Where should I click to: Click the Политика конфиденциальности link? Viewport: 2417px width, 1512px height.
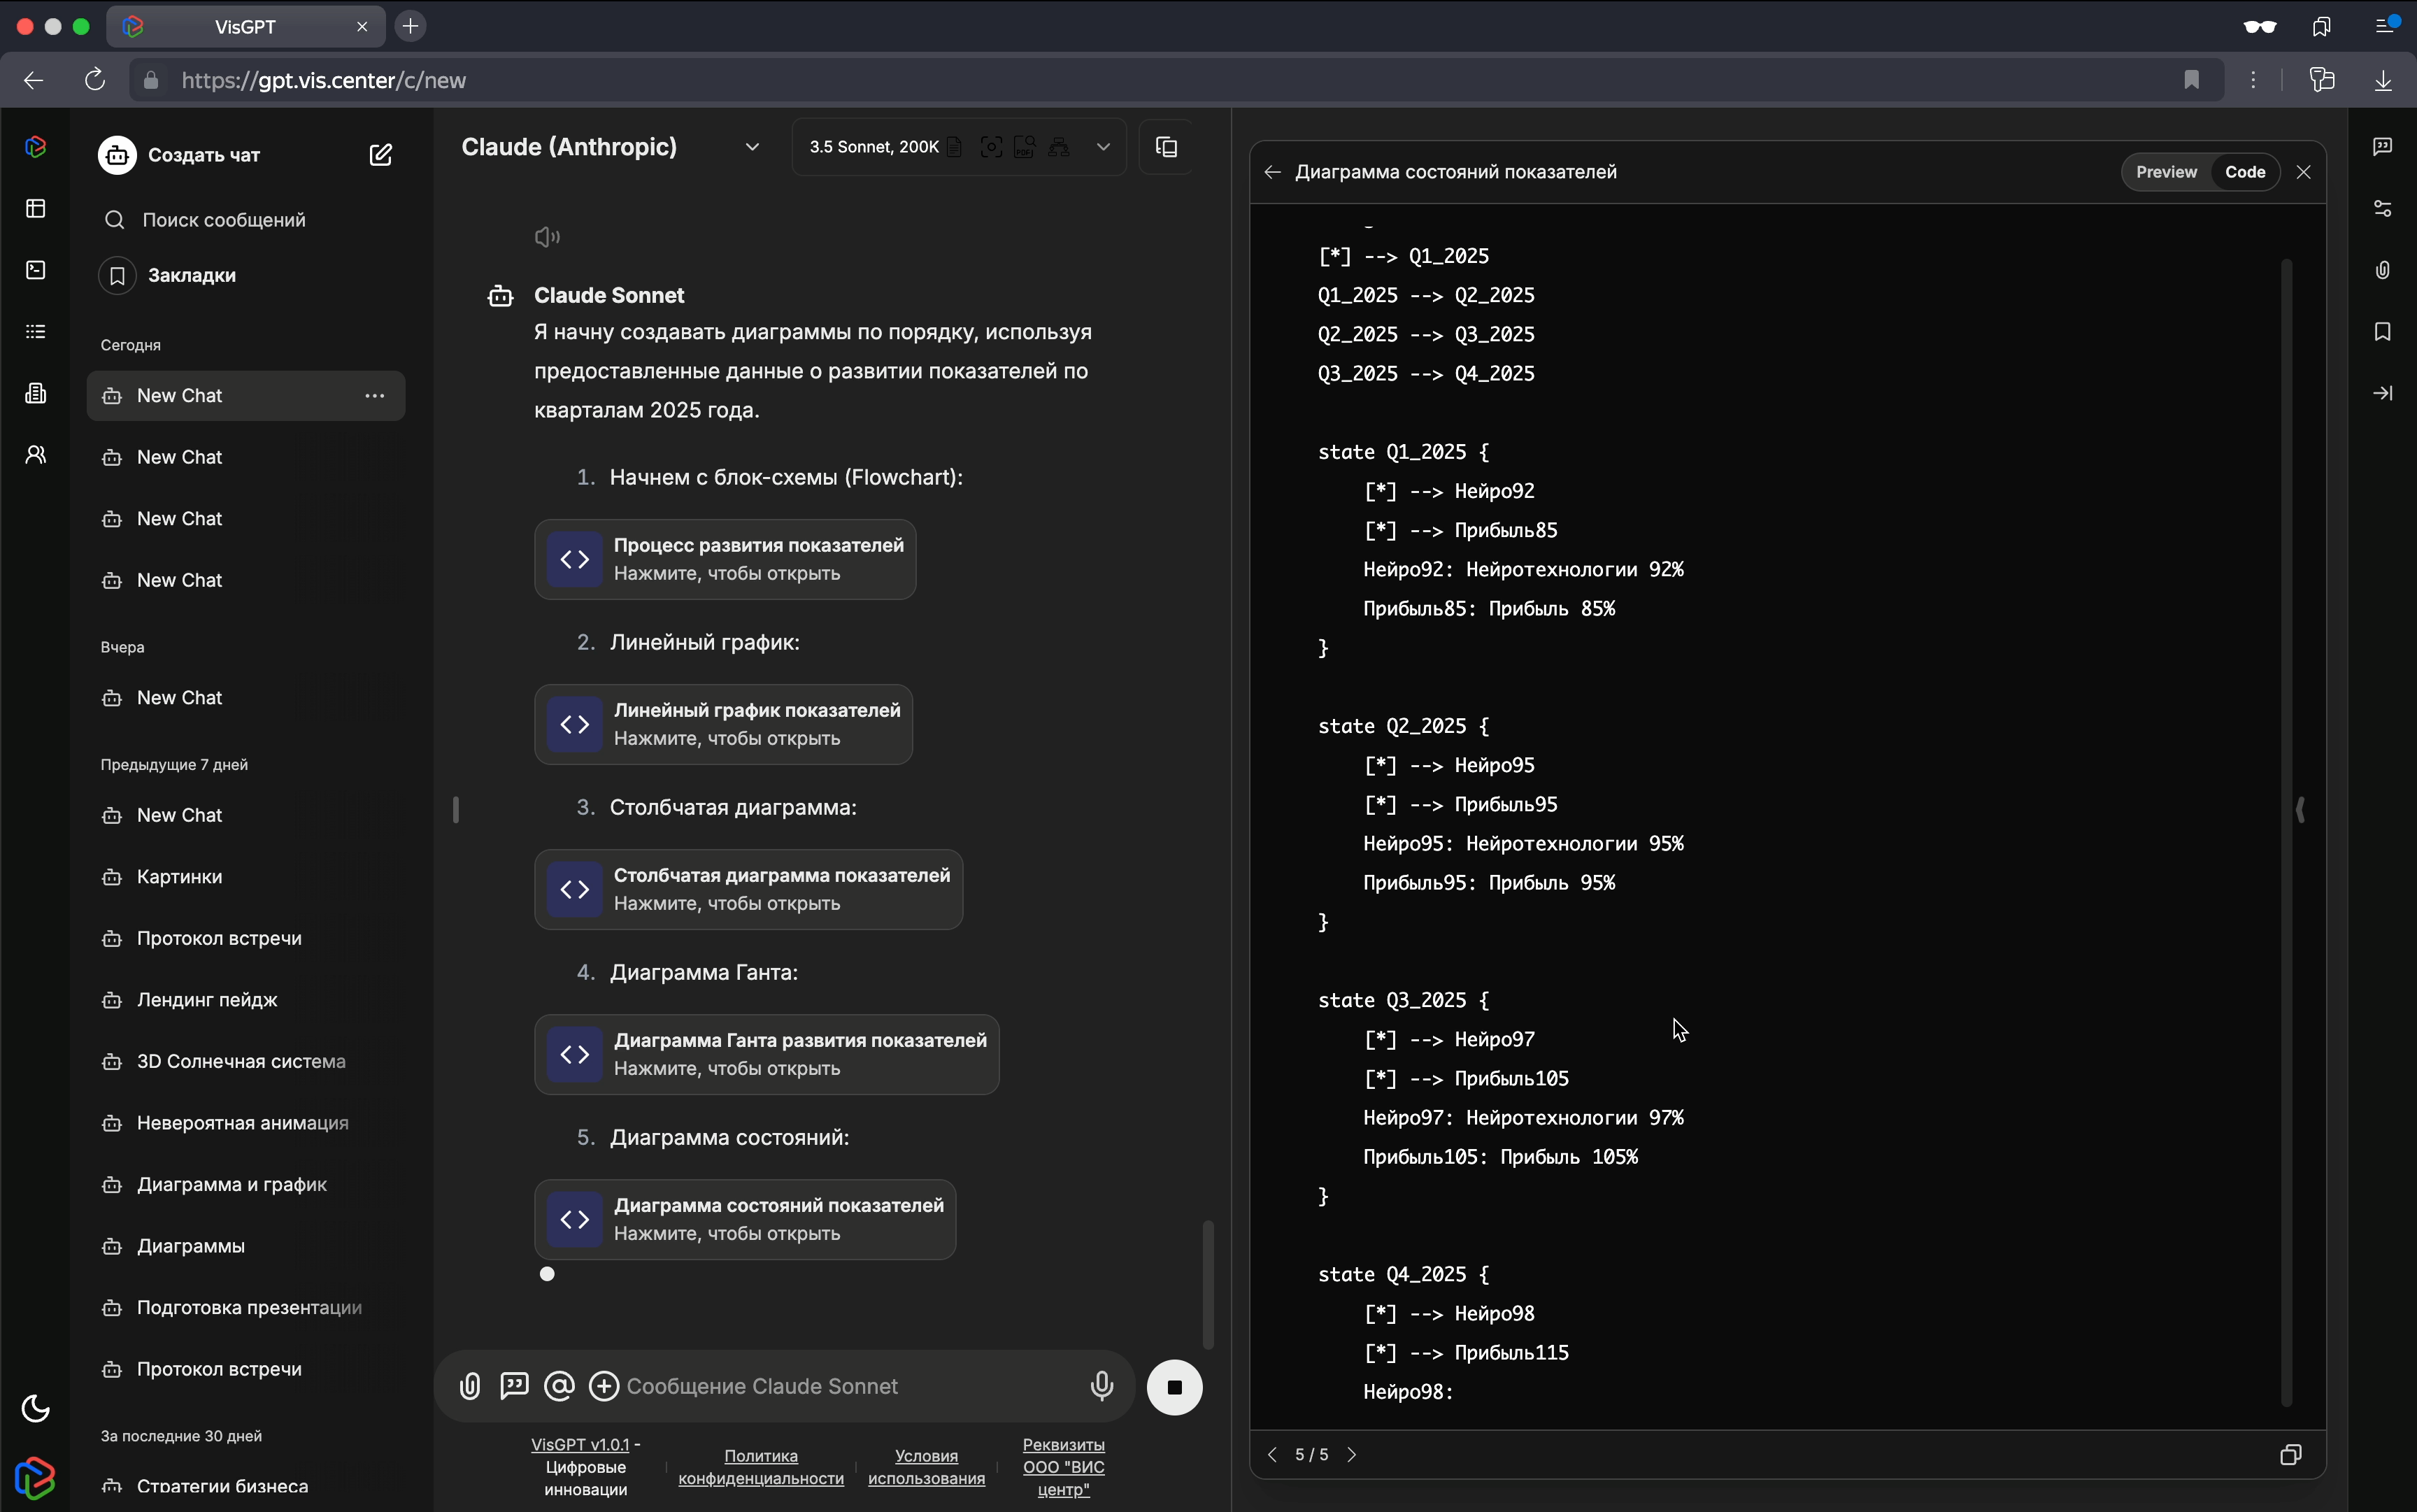pos(761,1467)
